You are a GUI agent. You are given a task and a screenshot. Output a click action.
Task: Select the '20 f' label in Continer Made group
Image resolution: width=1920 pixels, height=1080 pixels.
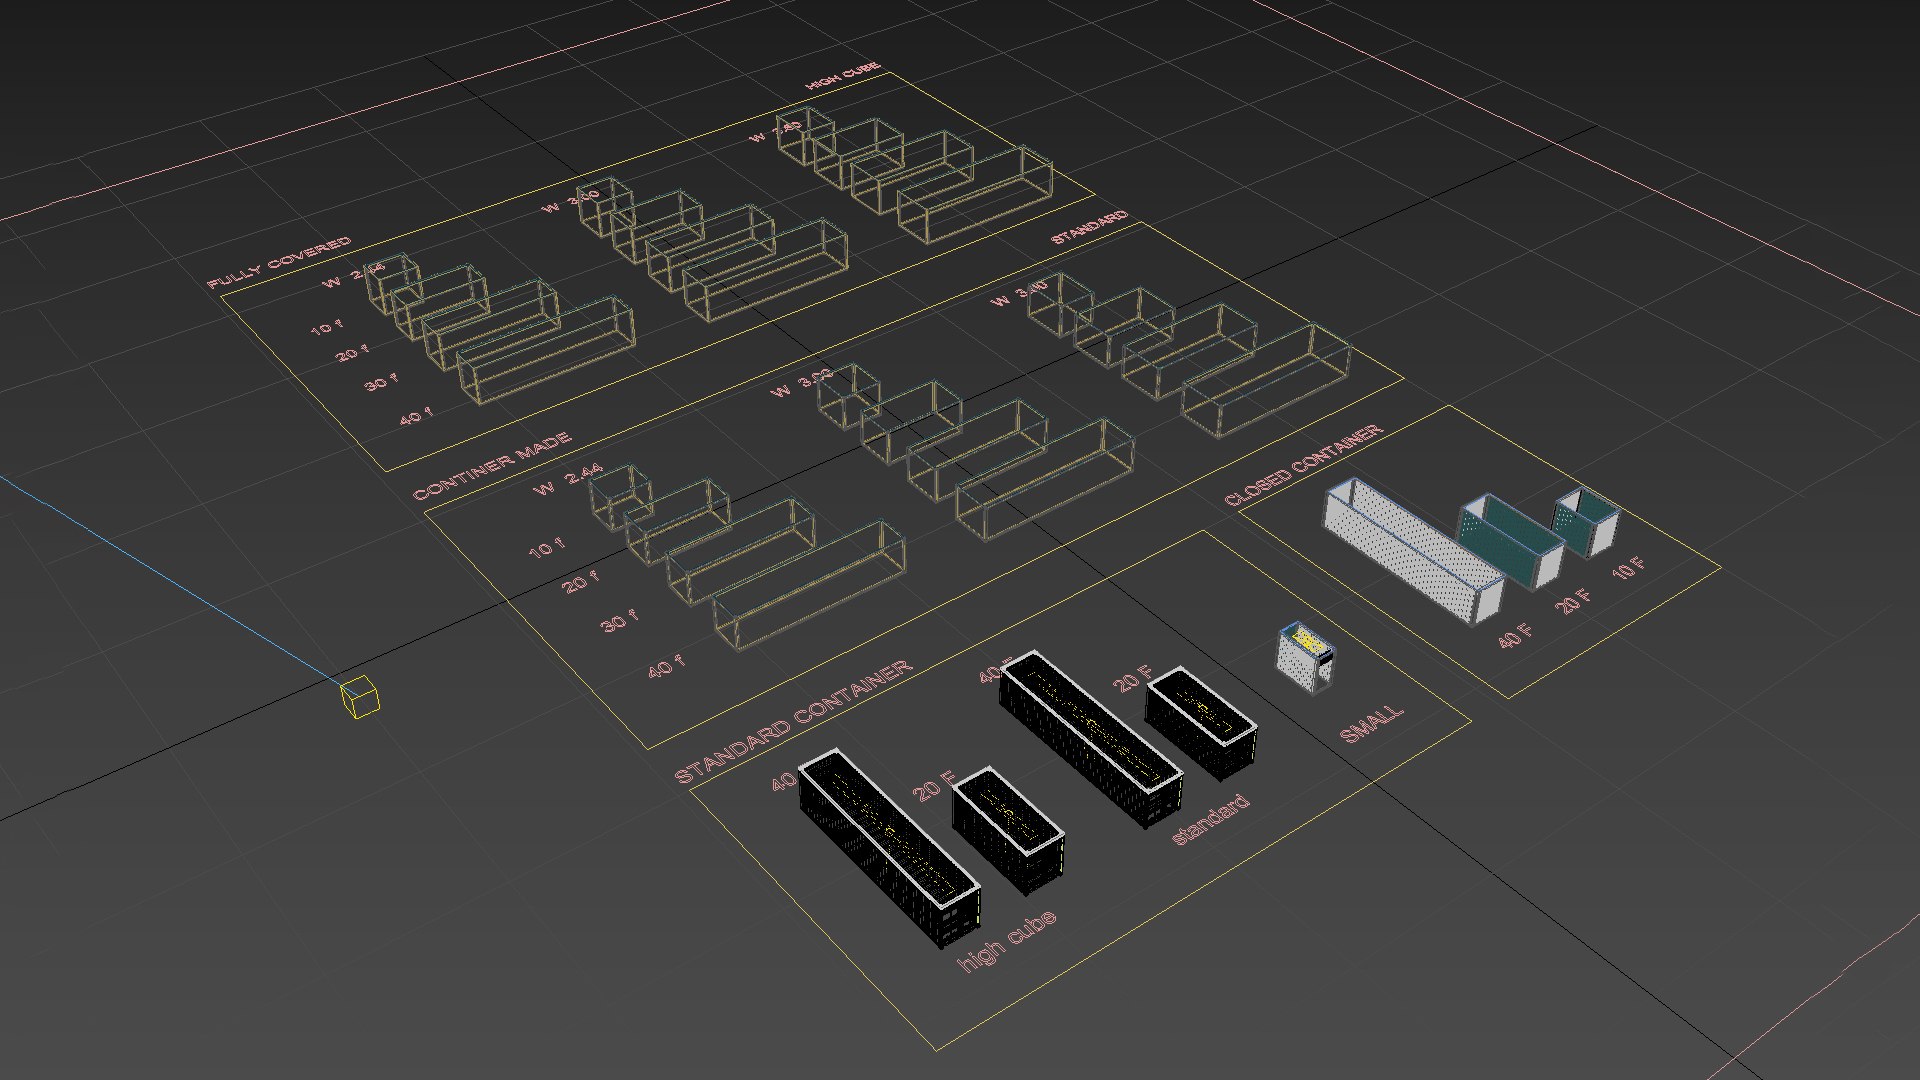pos(581,581)
